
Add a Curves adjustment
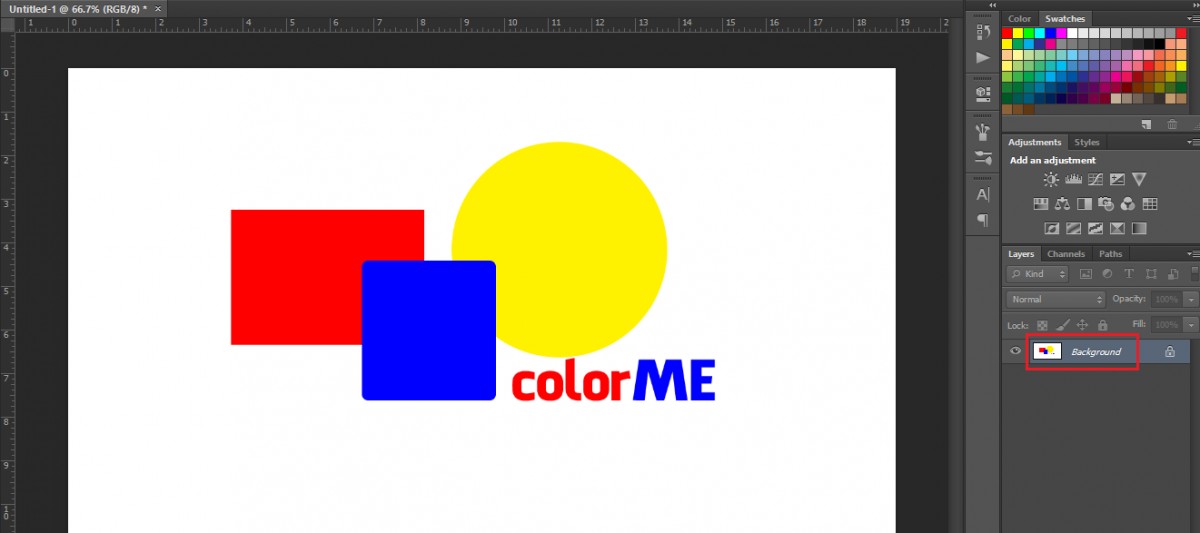coord(1095,179)
